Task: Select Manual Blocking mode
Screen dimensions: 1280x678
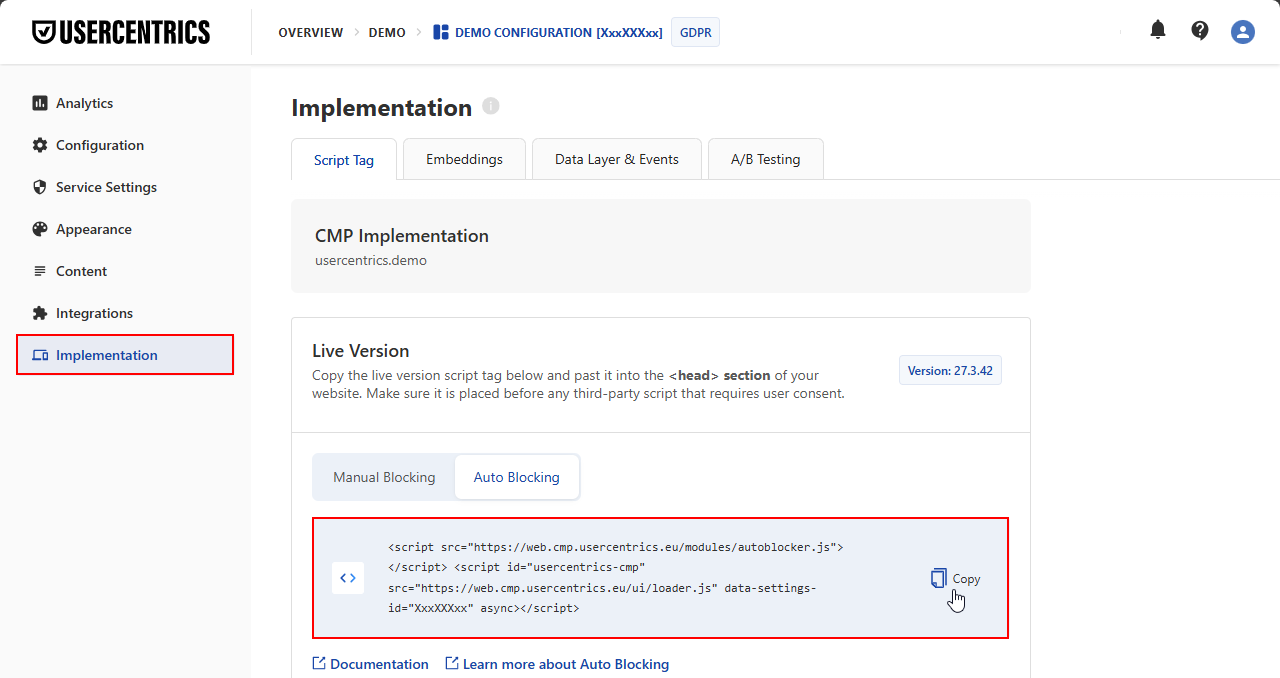Action: [384, 477]
